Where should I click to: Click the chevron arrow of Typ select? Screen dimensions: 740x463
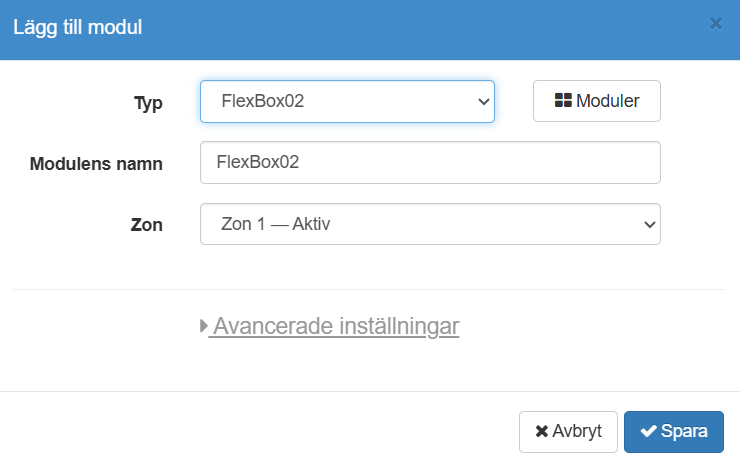coord(483,101)
